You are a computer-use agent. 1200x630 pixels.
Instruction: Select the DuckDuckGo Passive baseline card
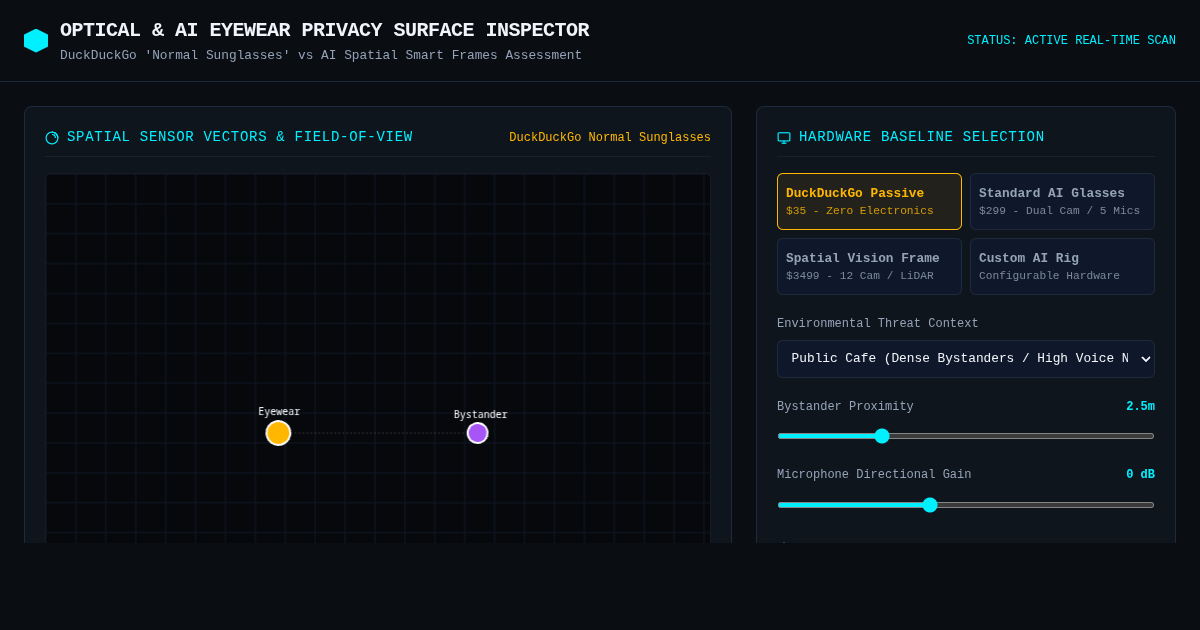pos(869,202)
